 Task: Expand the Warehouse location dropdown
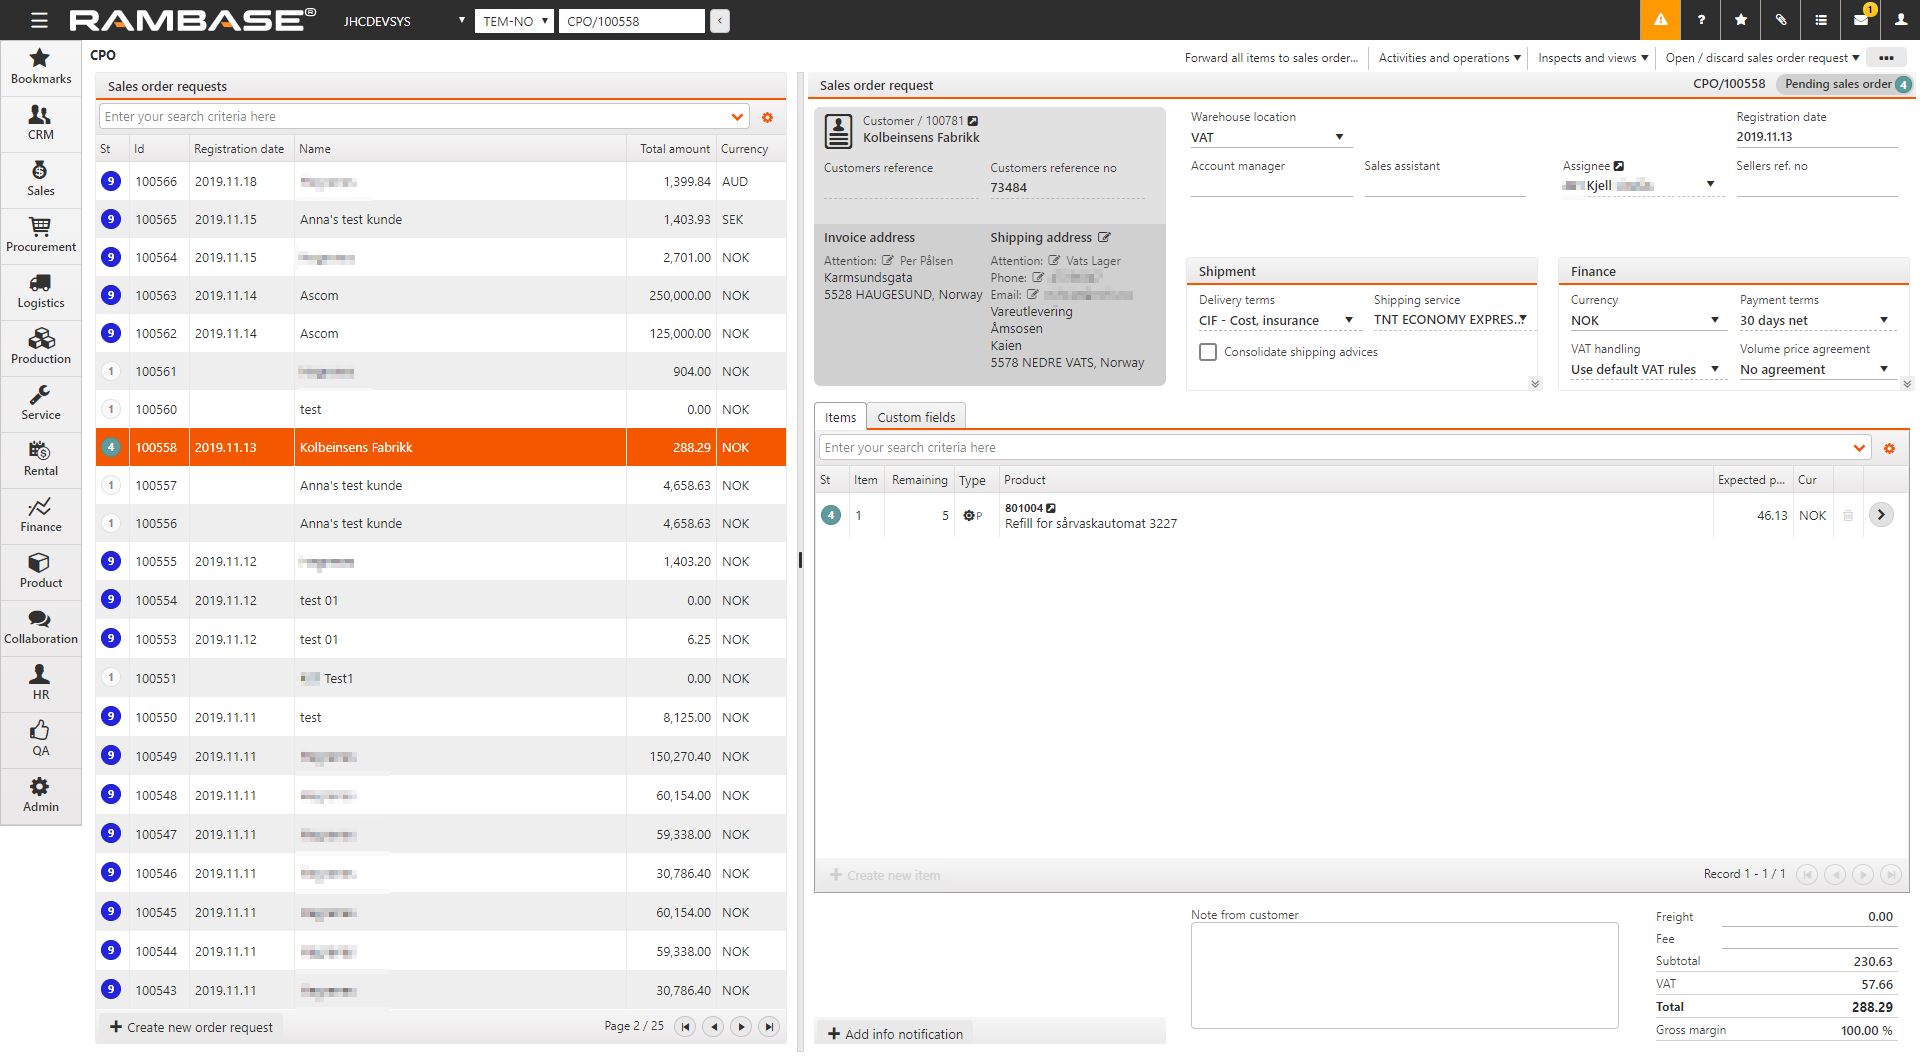tap(1339, 138)
